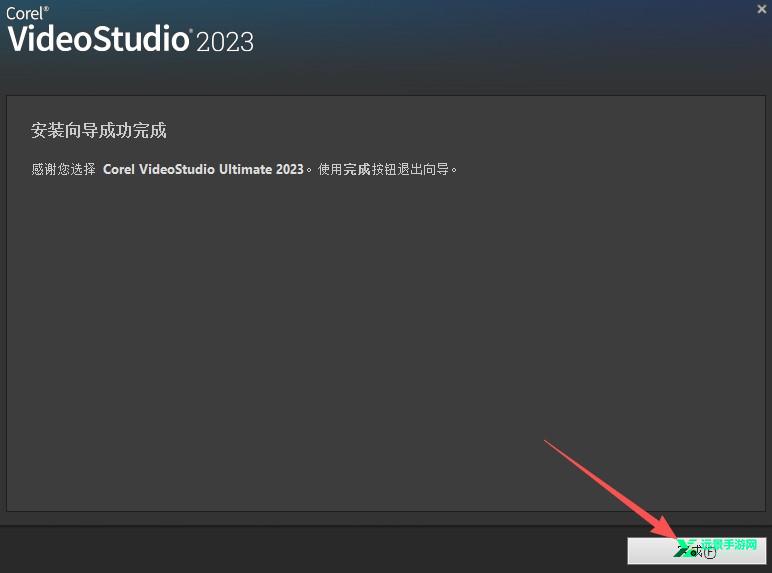The height and width of the screenshot is (573, 772).
Task: Close the VideoStudio installer window
Action: 762,9
